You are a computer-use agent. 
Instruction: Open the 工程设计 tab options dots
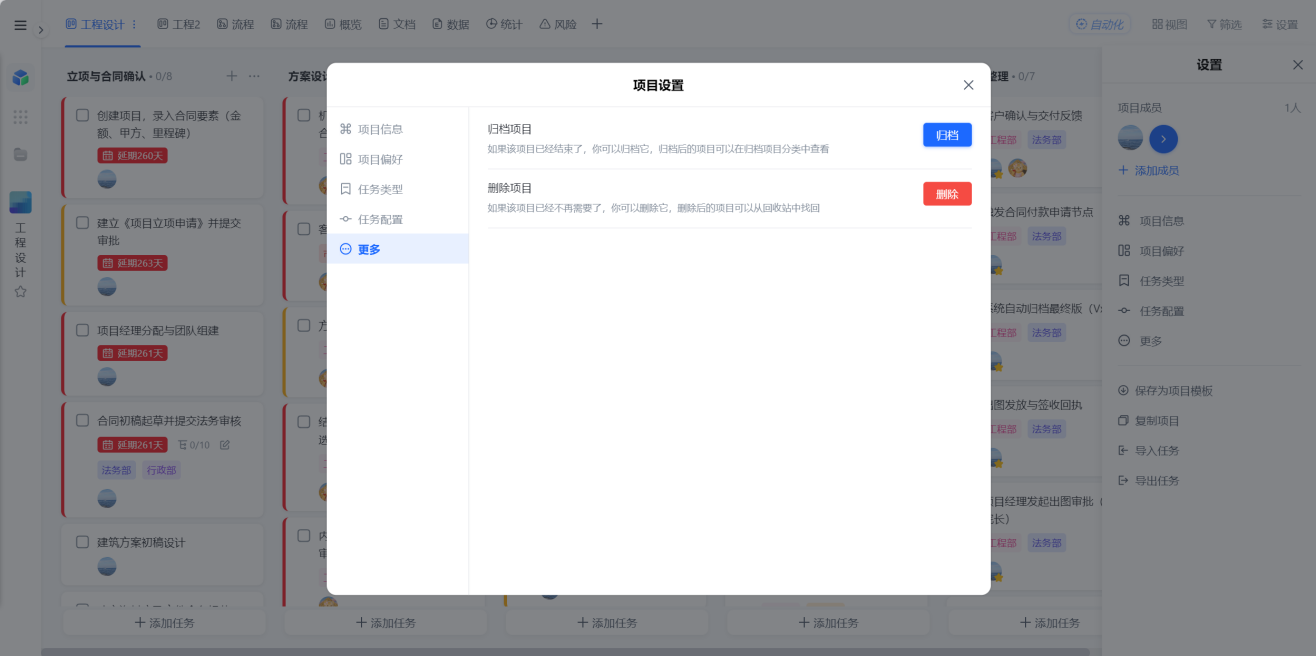134,24
